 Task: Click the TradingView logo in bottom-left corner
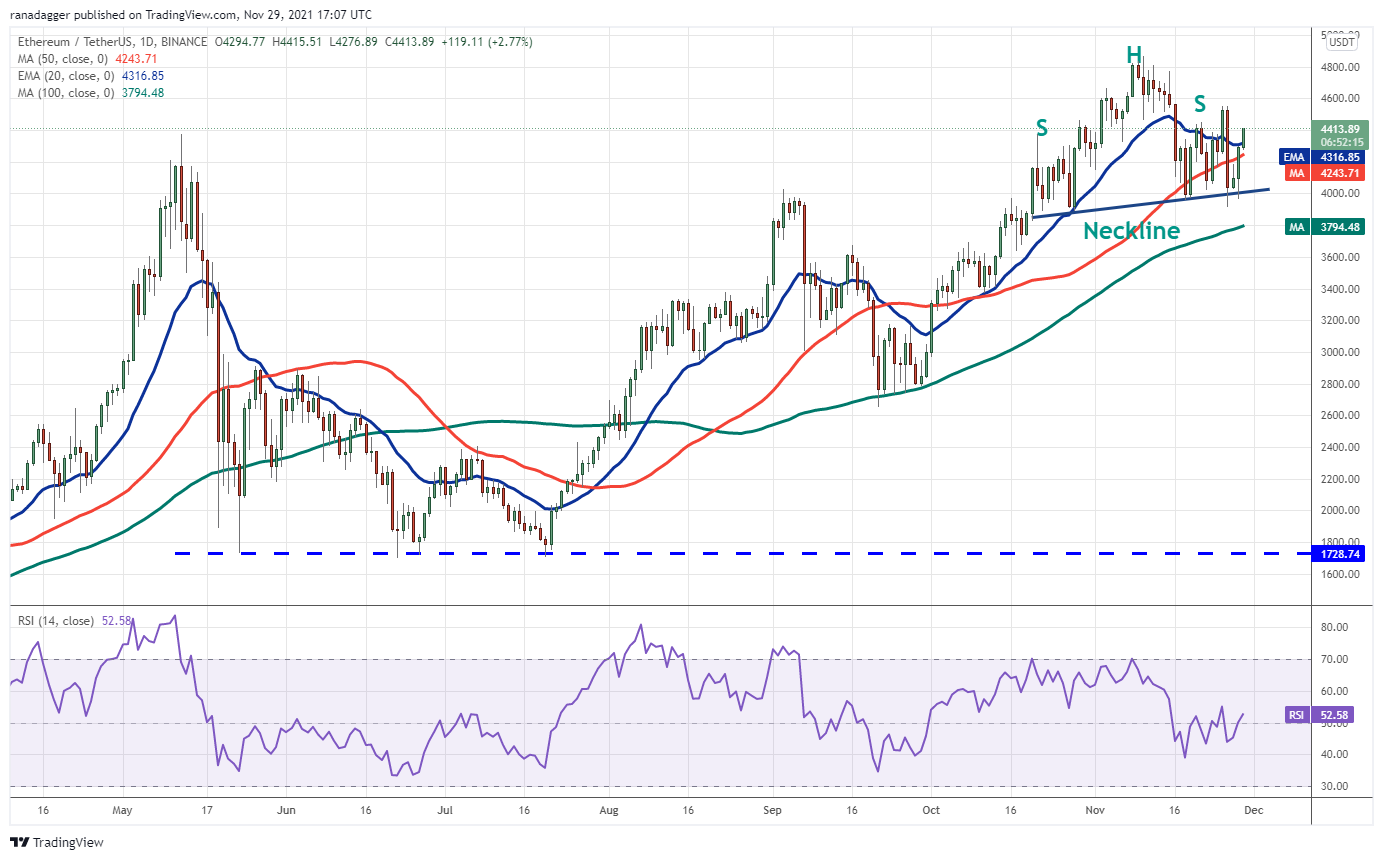click(x=57, y=842)
